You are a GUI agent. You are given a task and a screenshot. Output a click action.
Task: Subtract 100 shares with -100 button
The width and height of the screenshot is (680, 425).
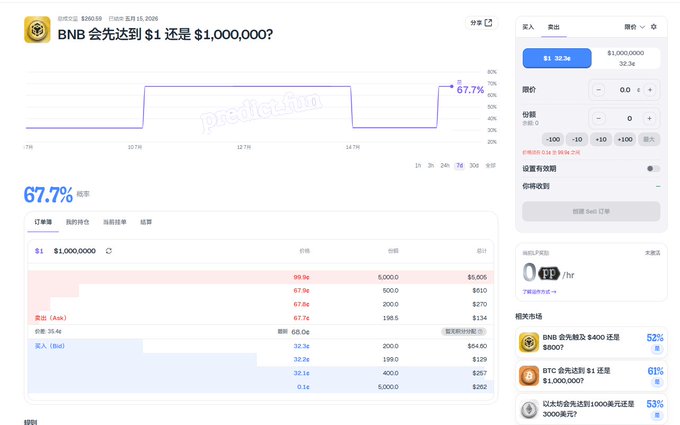(x=553, y=139)
